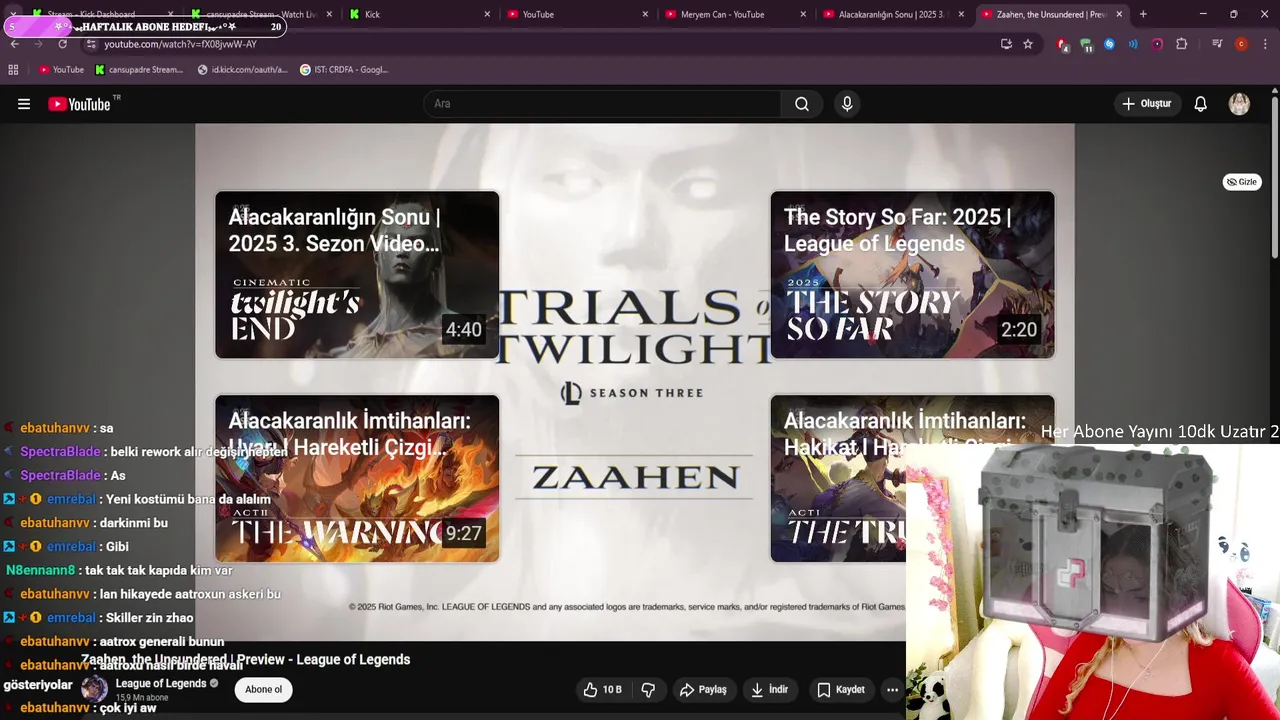This screenshot has height=720, width=1280.
Task: Open more actions three-dot menu
Action: click(892, 690)
